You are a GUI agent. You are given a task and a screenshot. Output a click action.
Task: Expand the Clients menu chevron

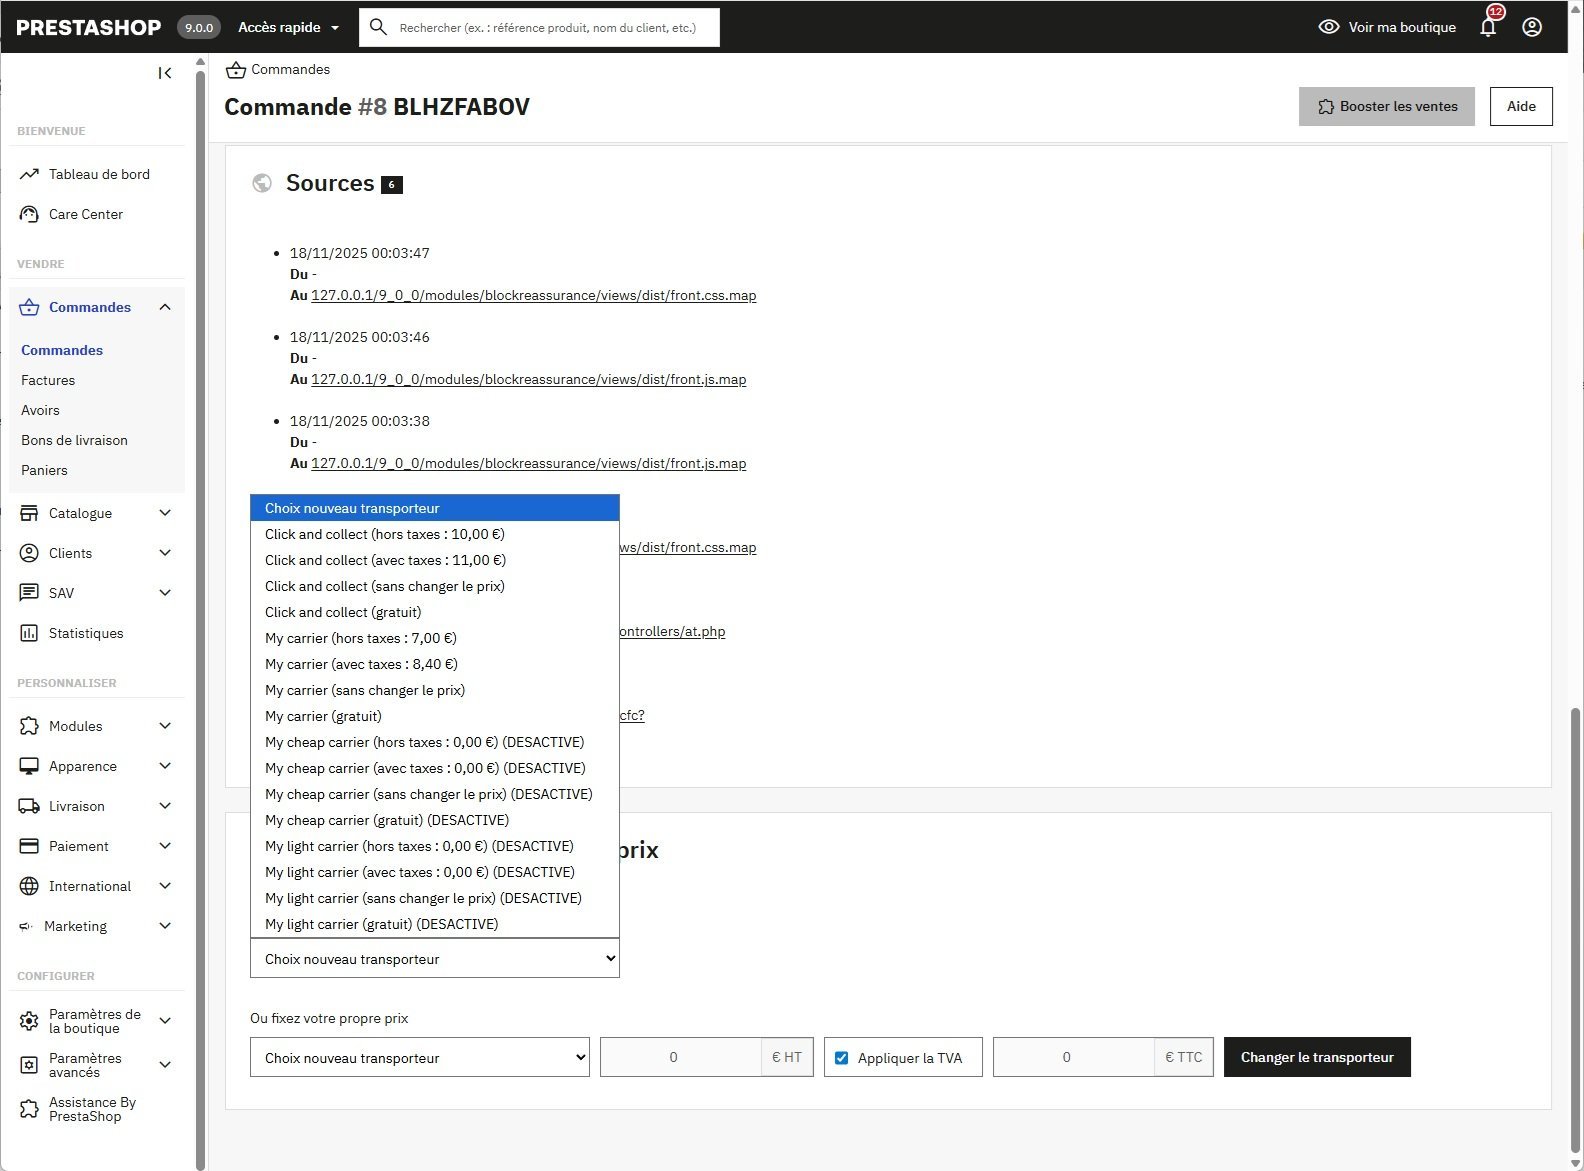point(165,553)
